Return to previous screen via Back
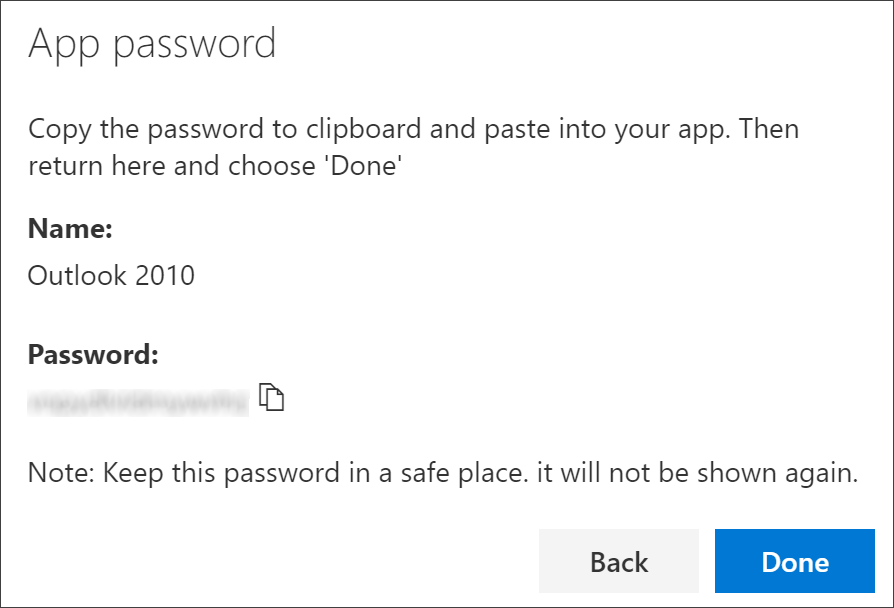 click(618, 561)
